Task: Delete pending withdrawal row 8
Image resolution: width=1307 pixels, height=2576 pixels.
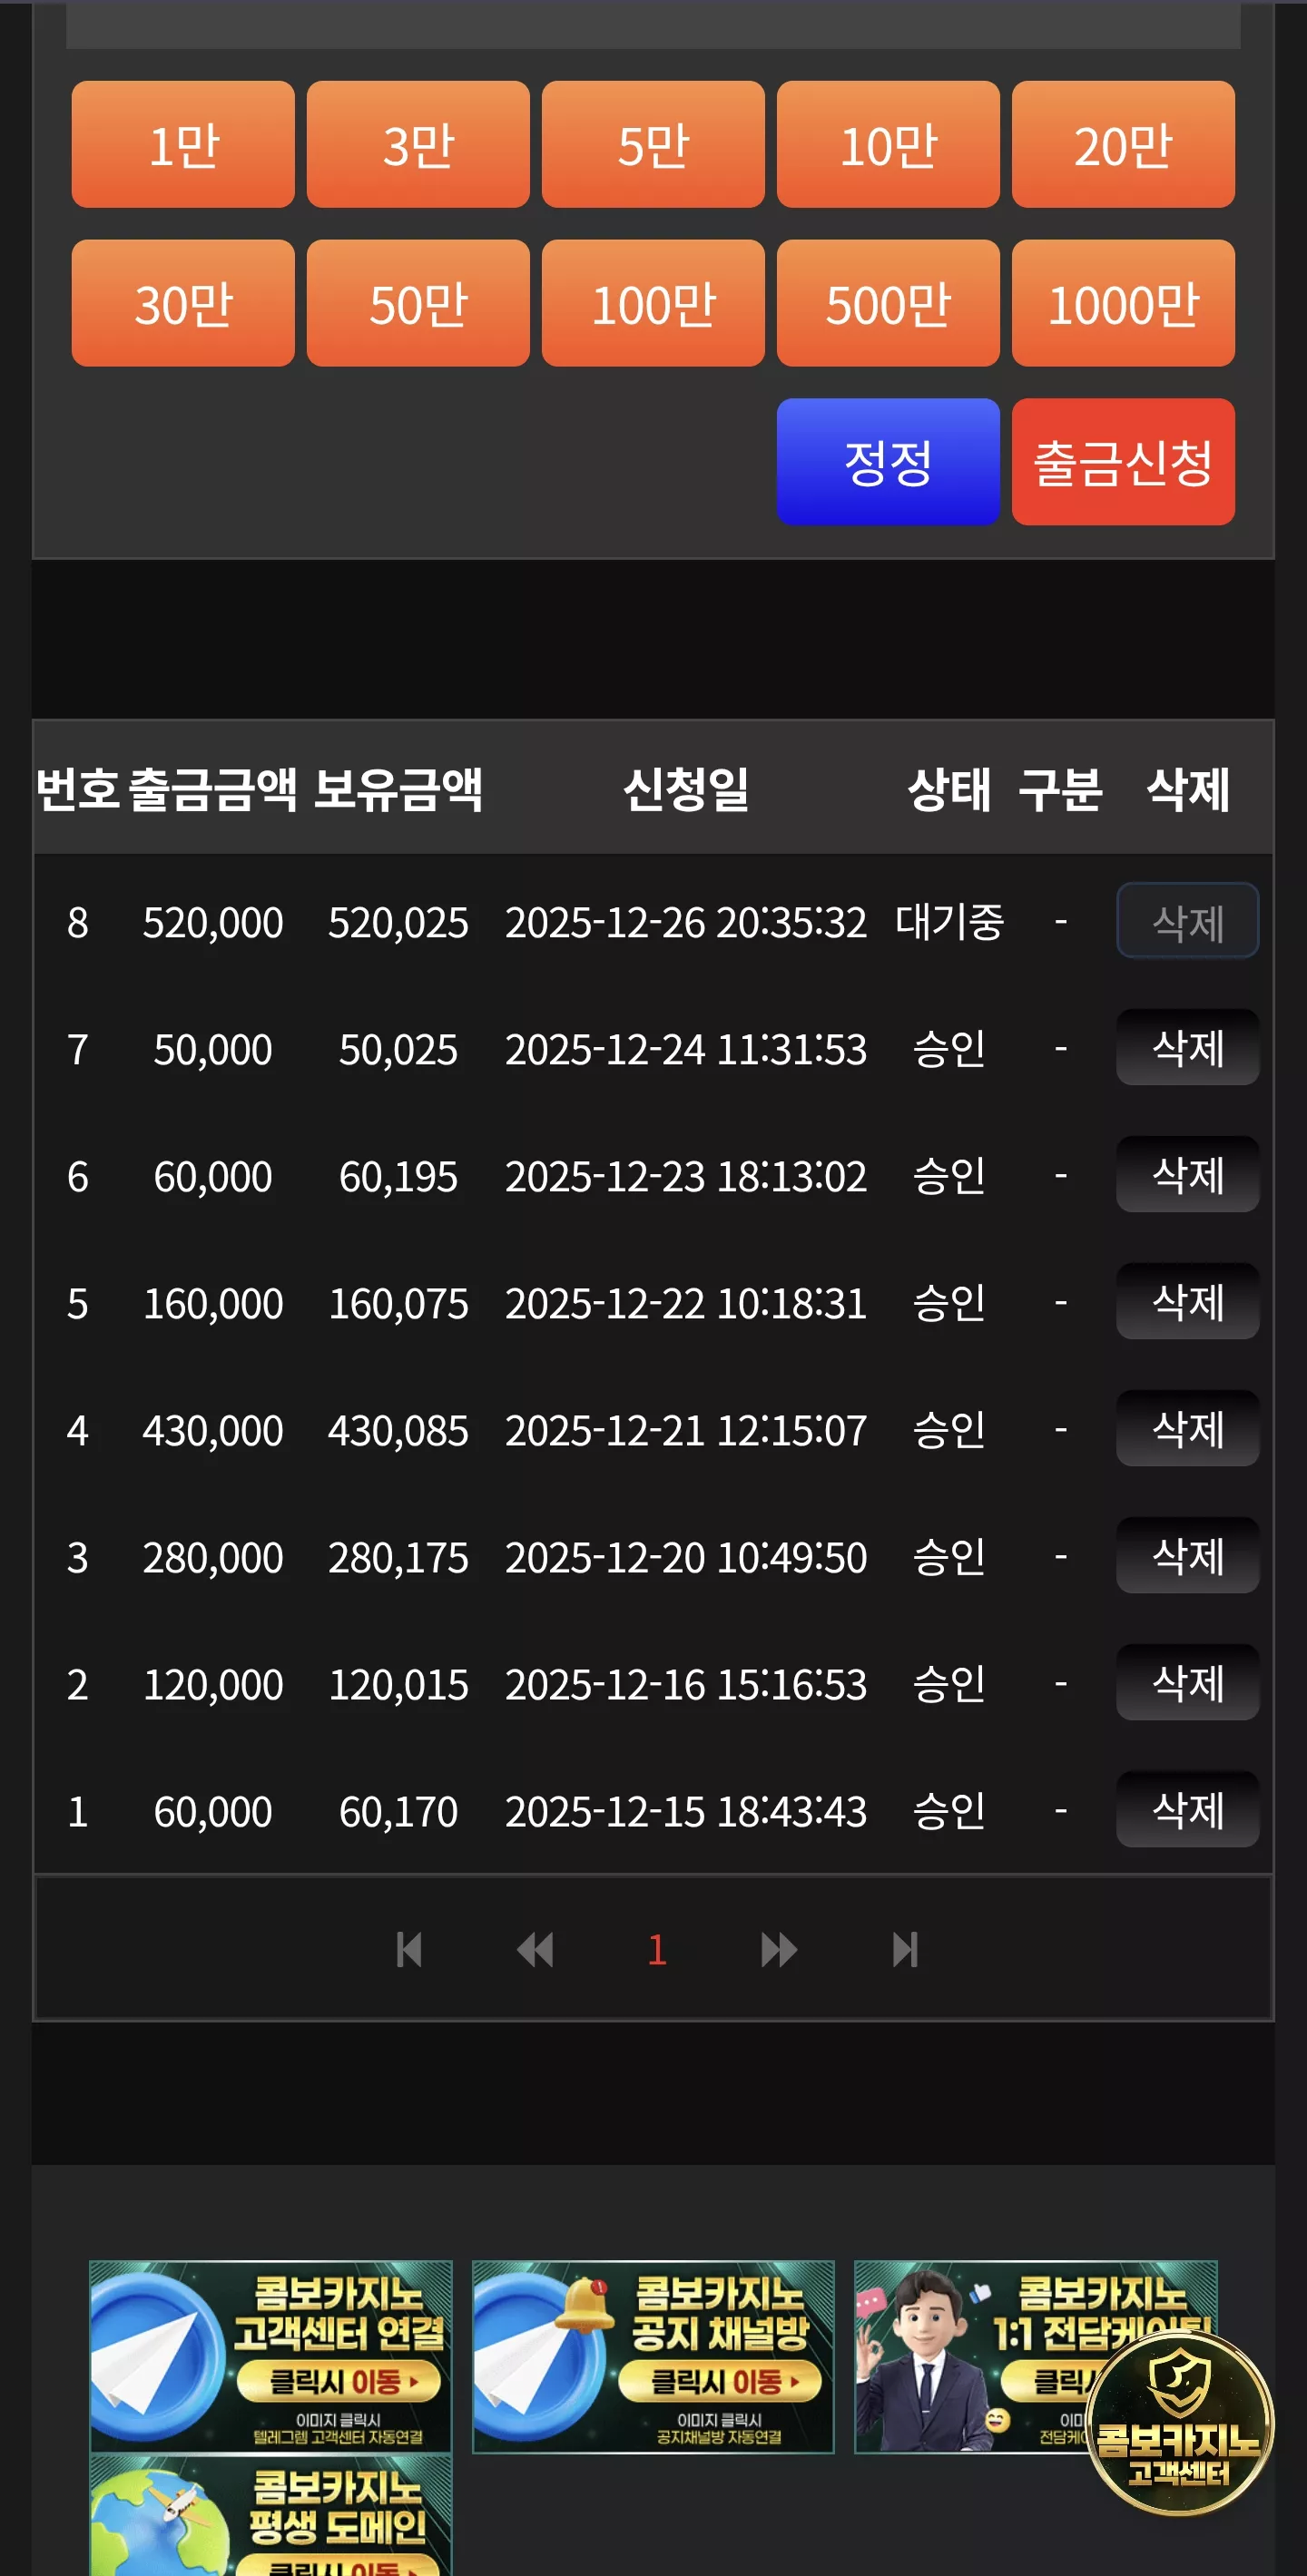Action: pos(1187,921)
